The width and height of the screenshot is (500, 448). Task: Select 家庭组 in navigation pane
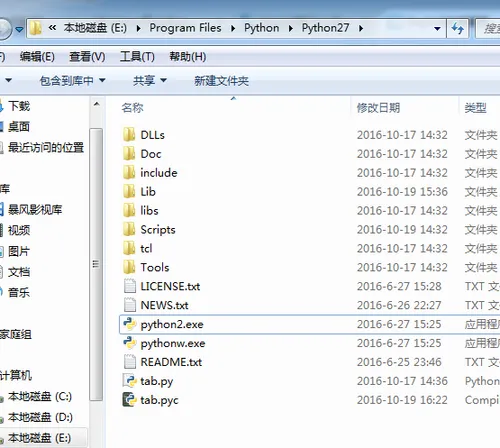16,334
